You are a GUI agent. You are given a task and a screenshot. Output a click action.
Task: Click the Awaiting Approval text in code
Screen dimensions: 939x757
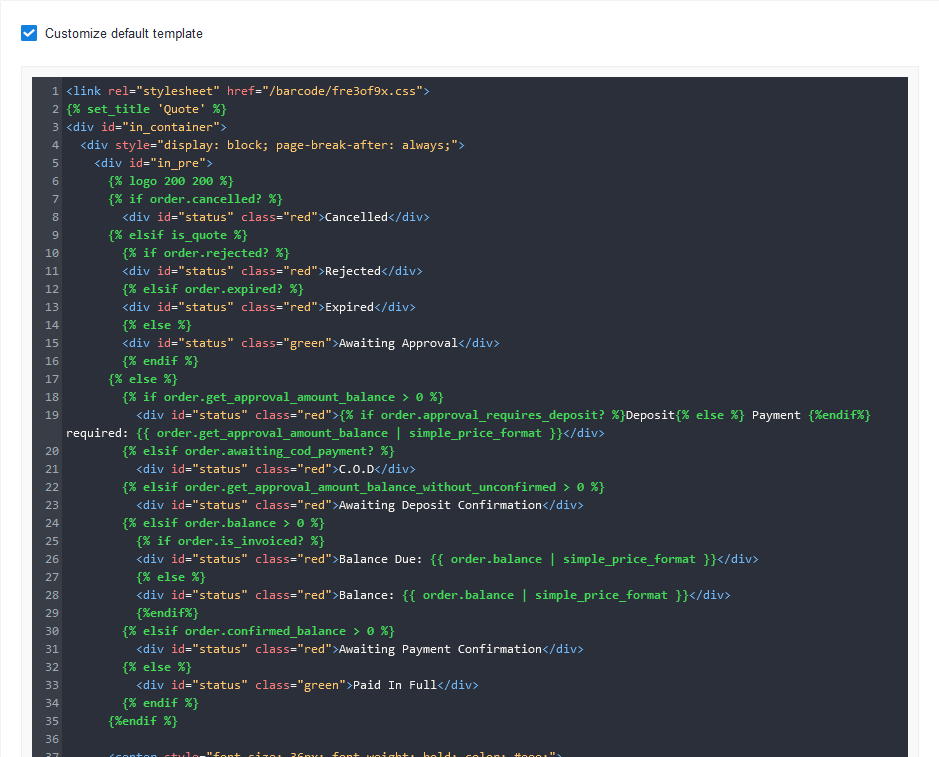[398, 343]
